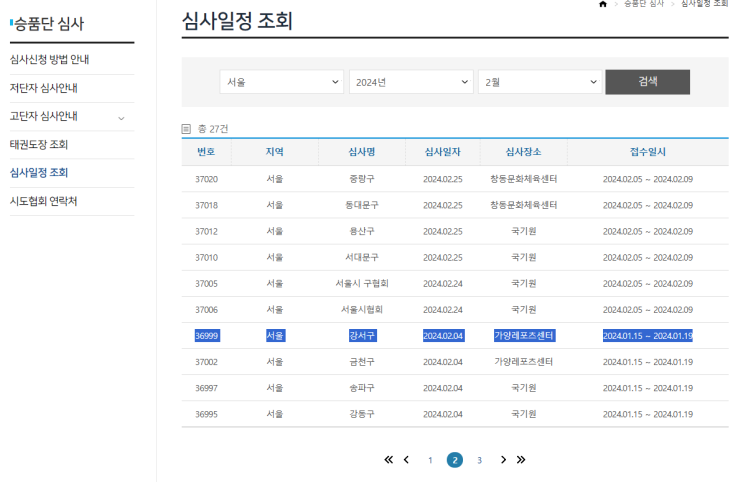Click row number 37005
This screenshot has height=482, width=743.
click(207, 283)
